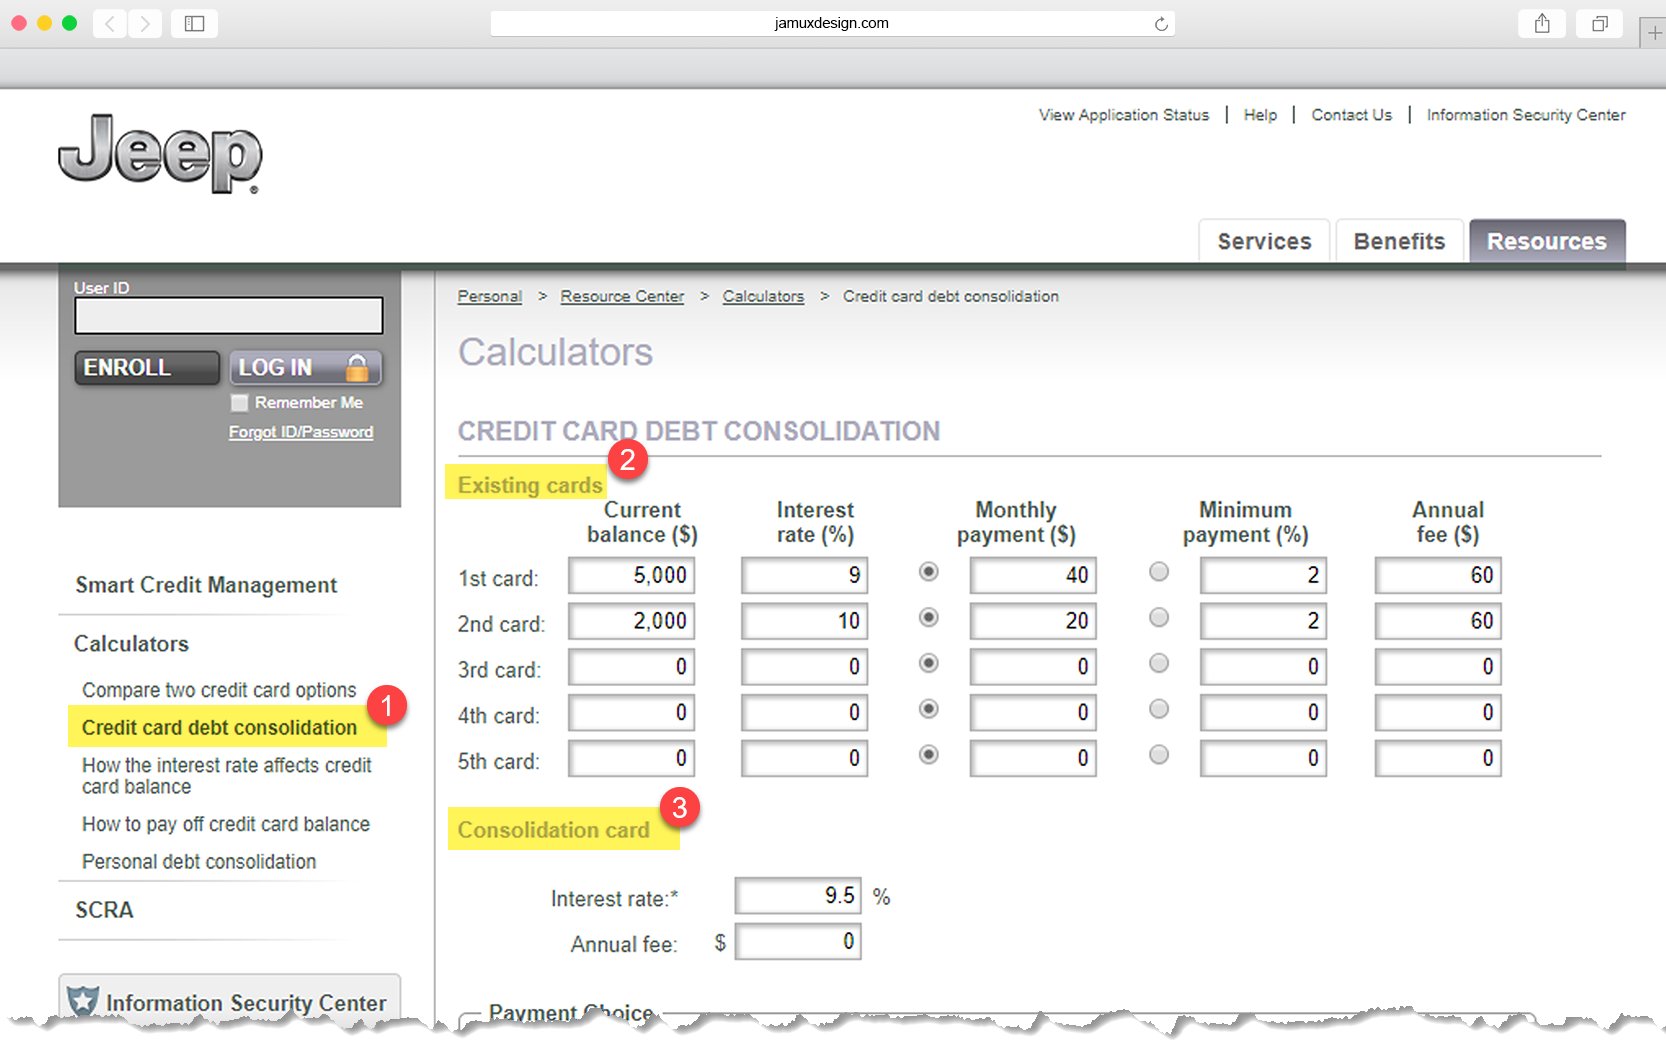
Task: Open View Application Status link
Action: (1123, 115)
